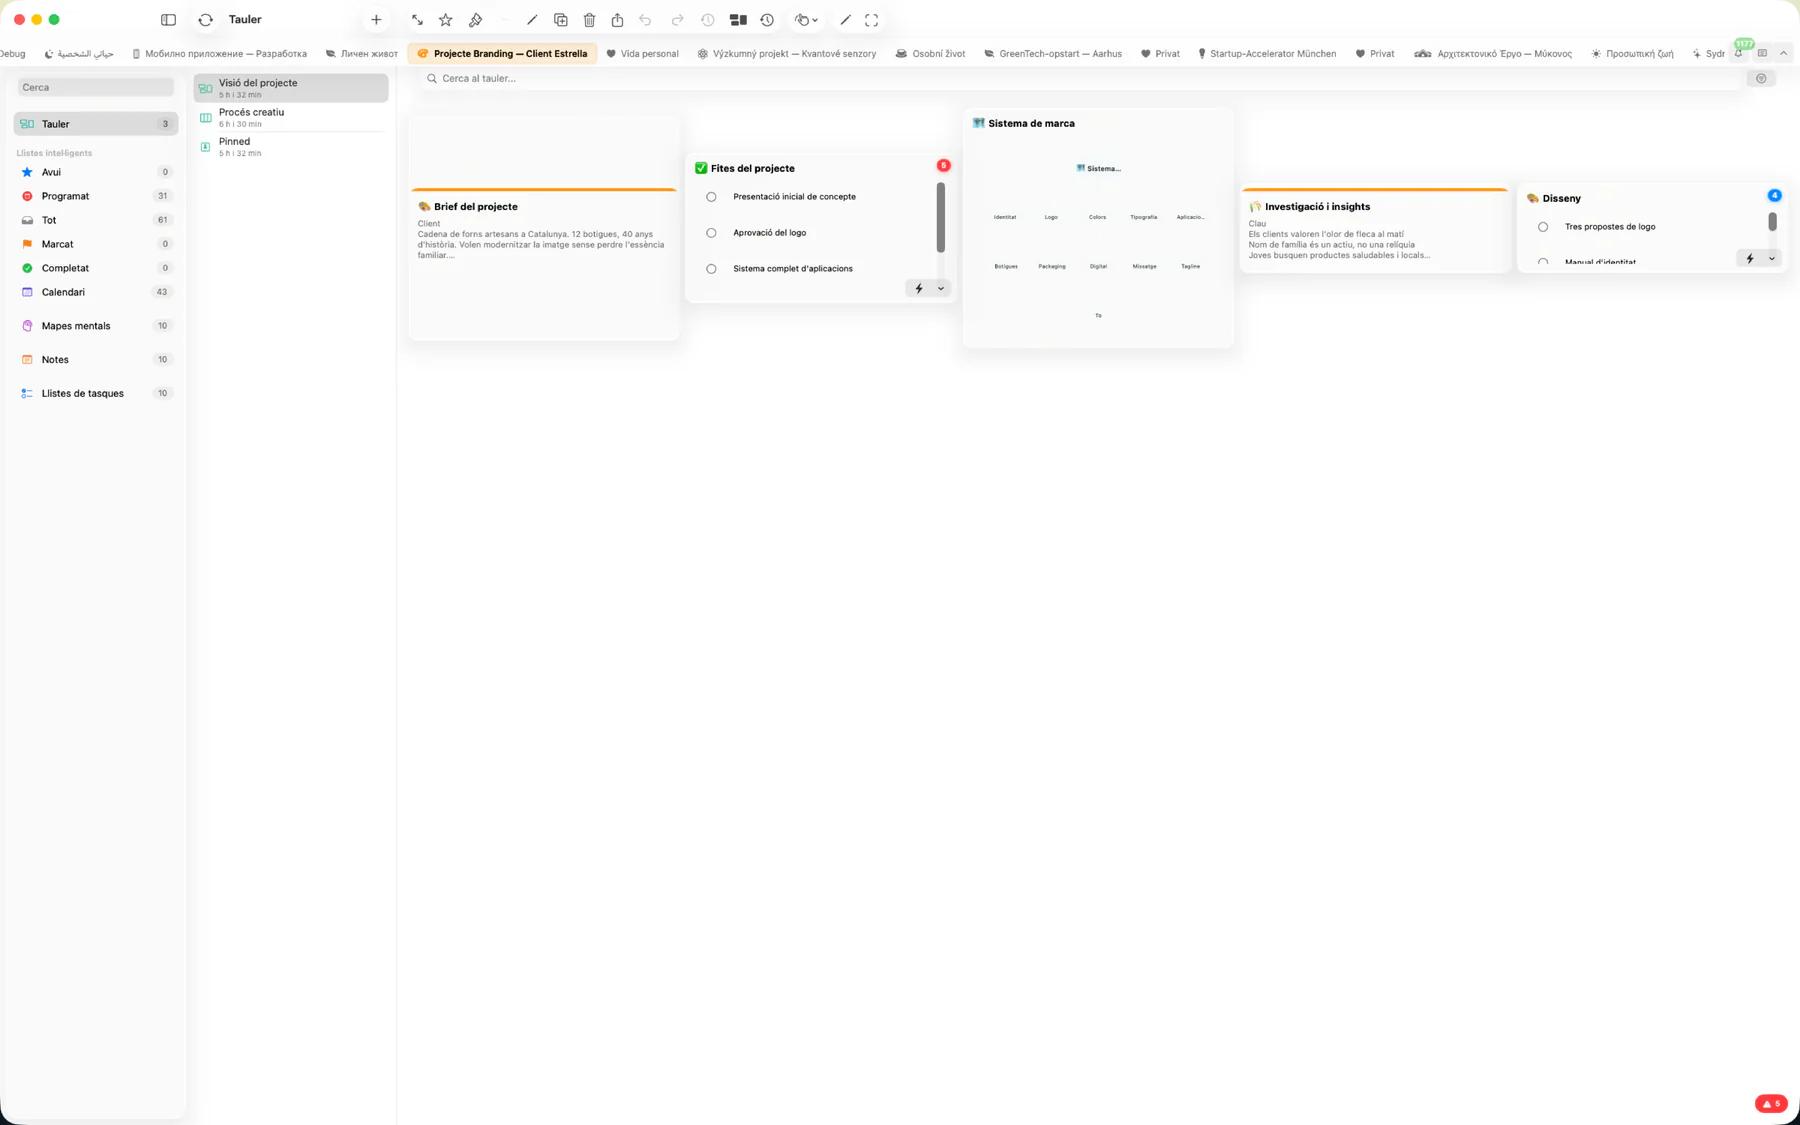The image size is (1800, 1125).
Task: Click the filter icon right of board search
Action: click(x=1761, y=78)
